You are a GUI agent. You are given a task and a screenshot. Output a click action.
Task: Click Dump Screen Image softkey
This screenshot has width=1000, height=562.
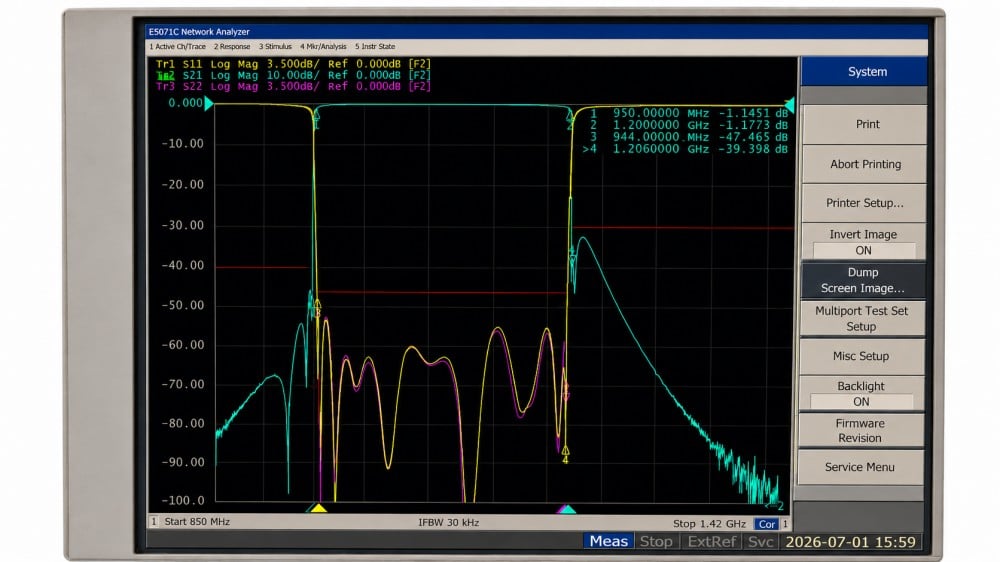(x=862, y=280)
